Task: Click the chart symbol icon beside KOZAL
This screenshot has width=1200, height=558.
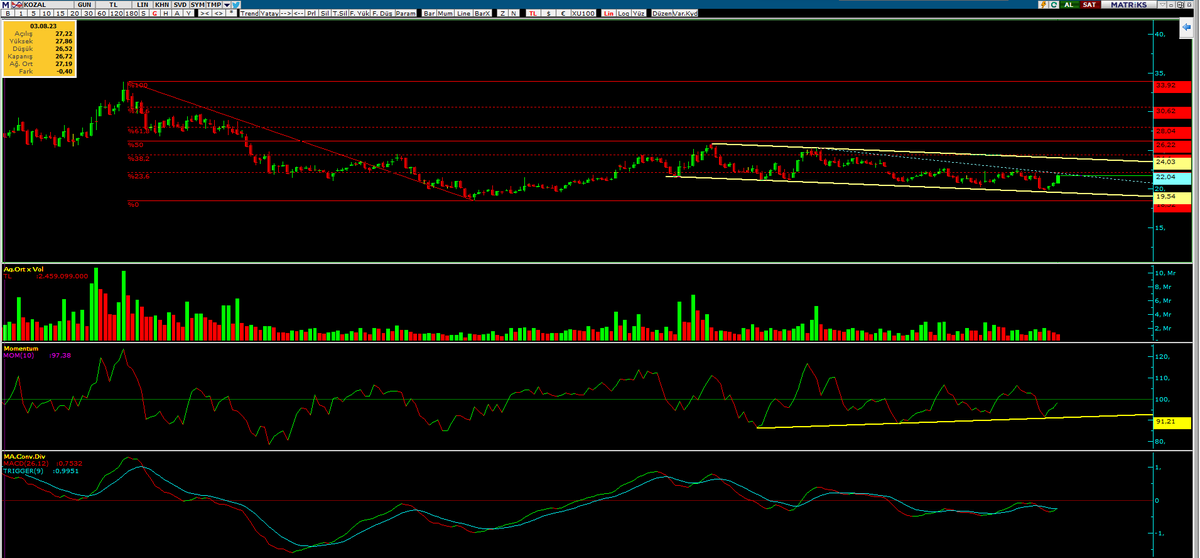Action: 16,5
